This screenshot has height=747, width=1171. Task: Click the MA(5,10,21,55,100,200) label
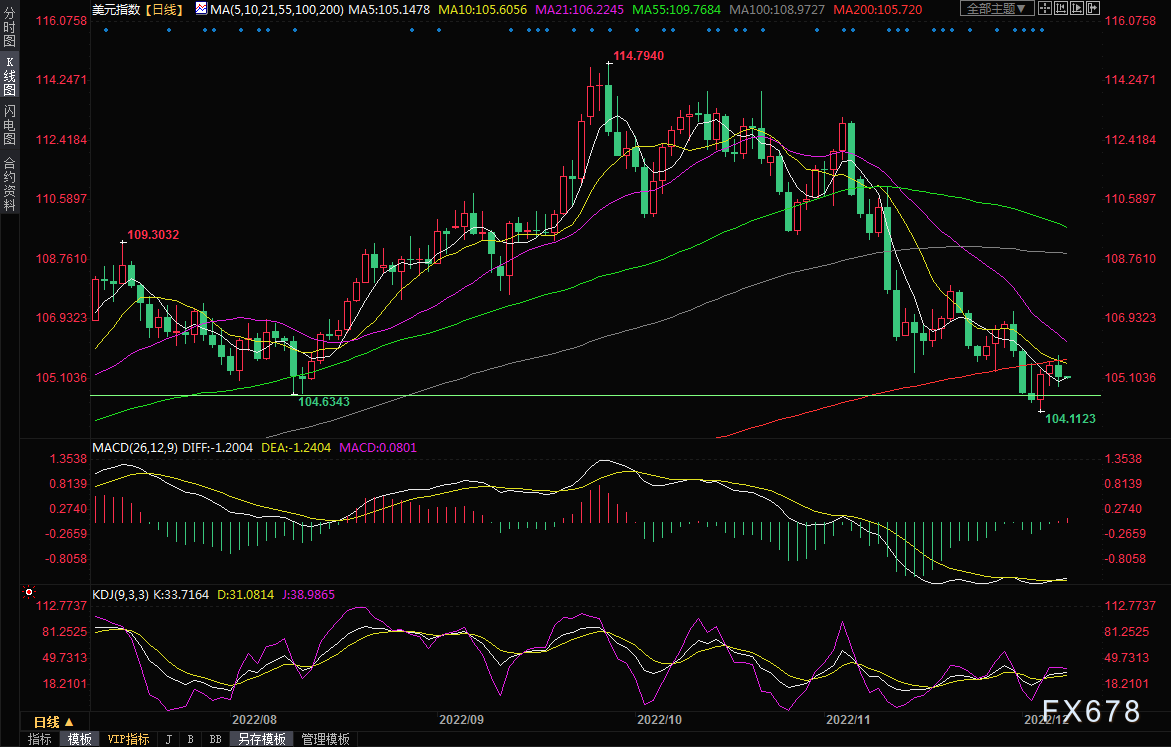click(x=276, y=10)
